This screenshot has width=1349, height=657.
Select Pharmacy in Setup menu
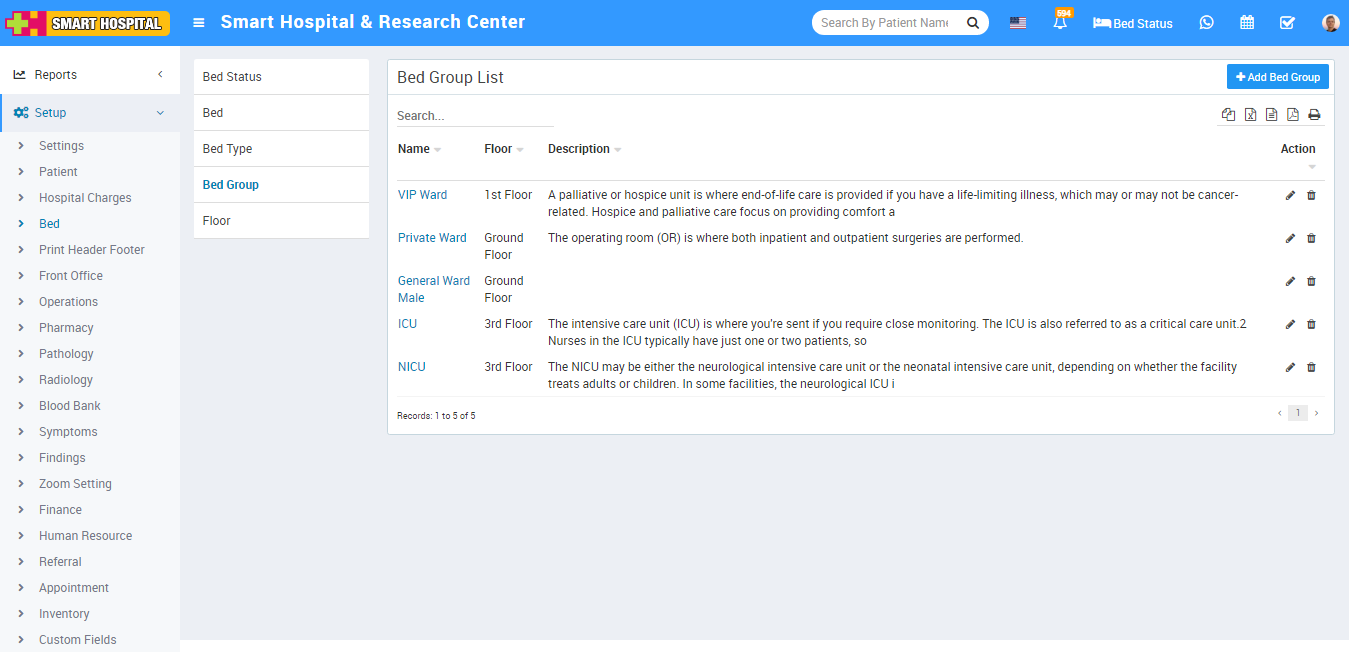66,328
